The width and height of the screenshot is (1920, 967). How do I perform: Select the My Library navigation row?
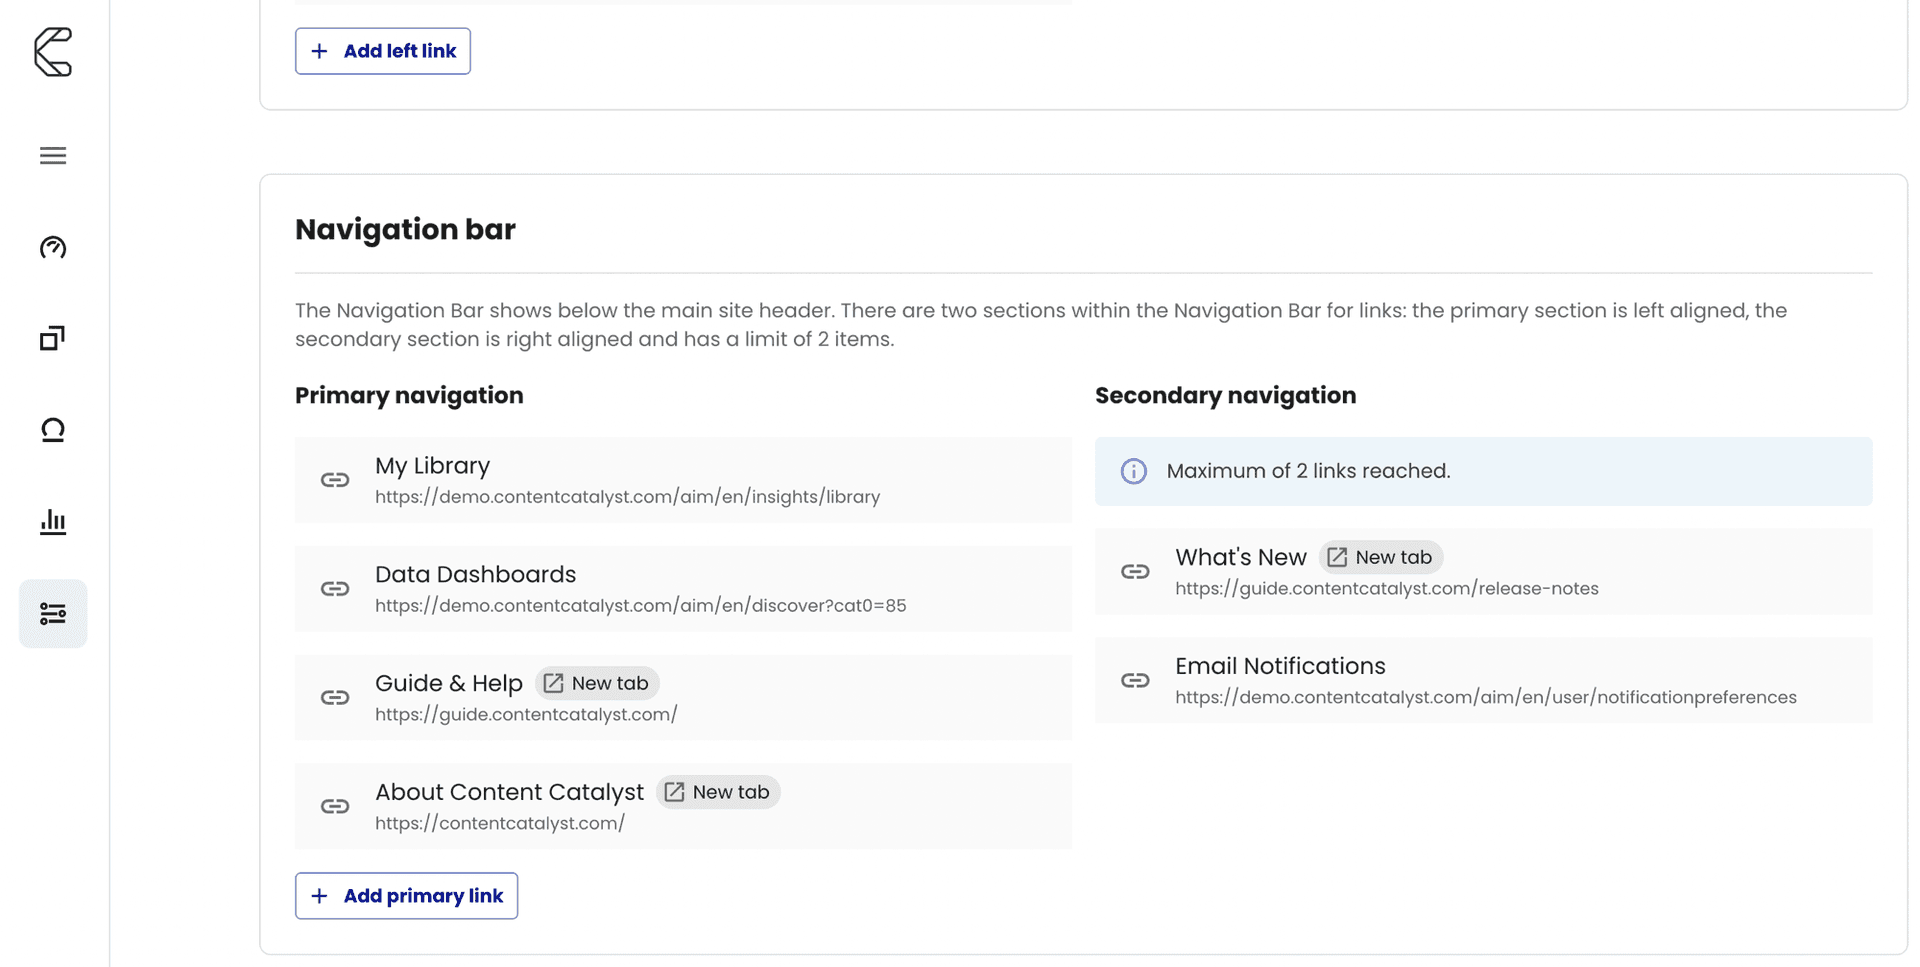pyautogui.click(x=683, y=480)
